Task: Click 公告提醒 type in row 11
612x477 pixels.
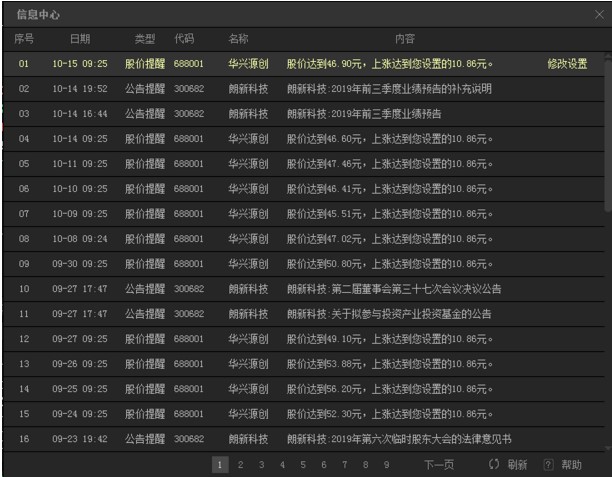Action: (145, 313)
